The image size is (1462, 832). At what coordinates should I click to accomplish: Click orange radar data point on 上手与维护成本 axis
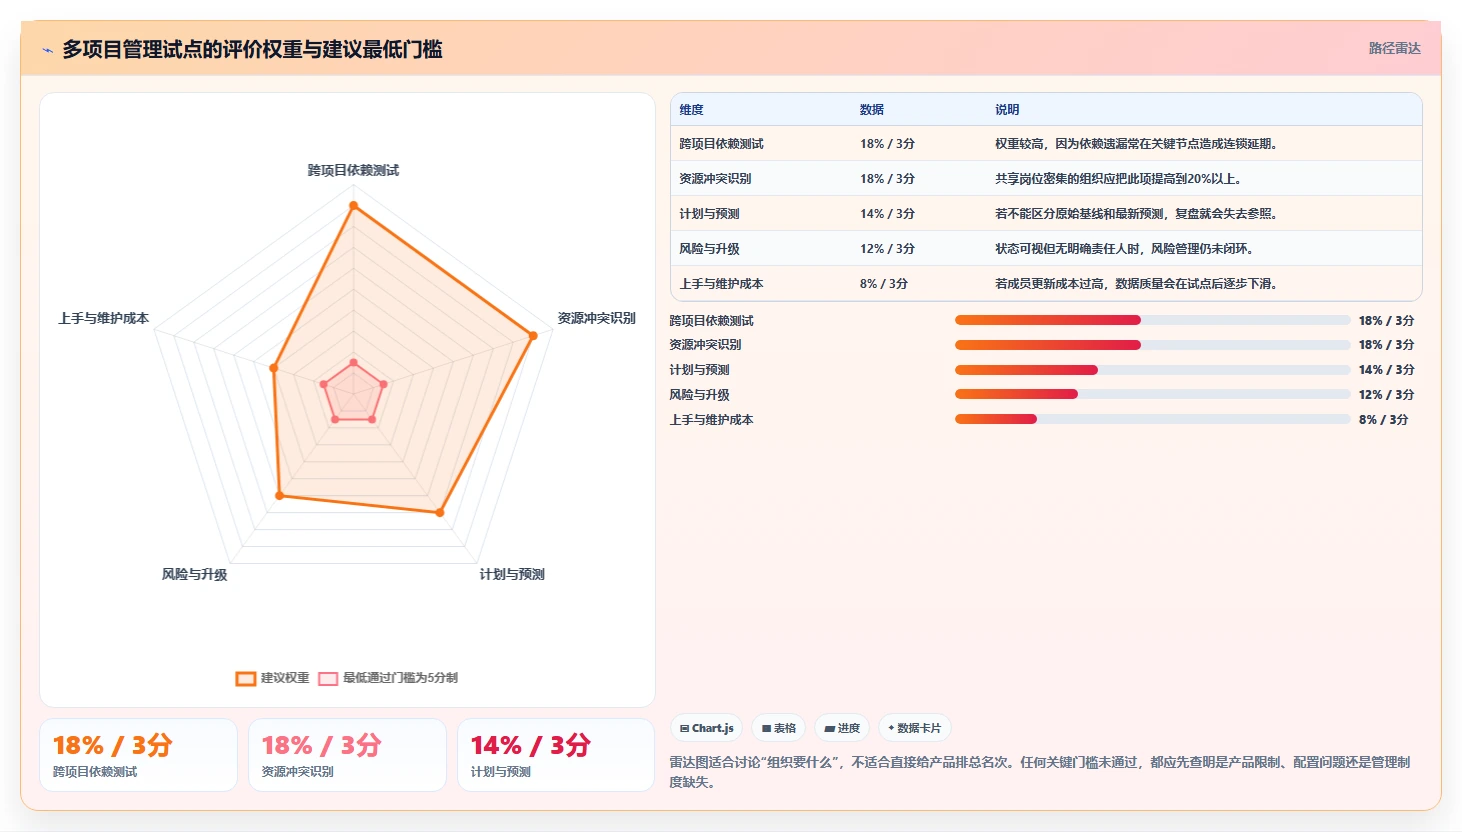tap(273, 369)
